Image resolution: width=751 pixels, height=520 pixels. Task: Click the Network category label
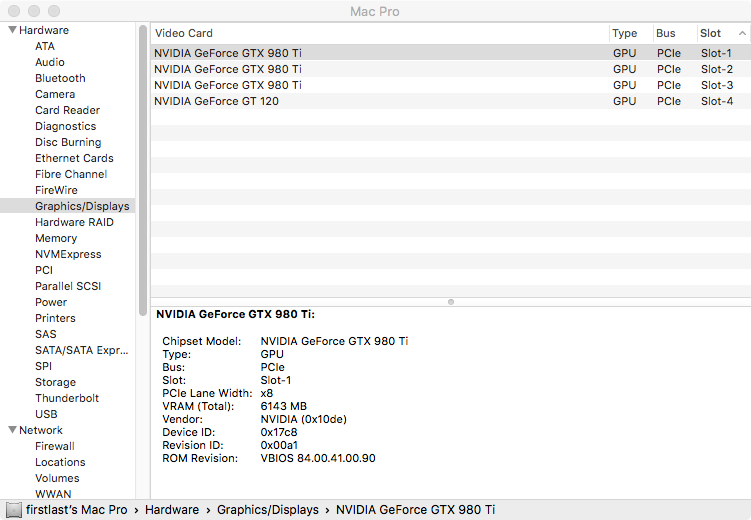pos(41,430)
